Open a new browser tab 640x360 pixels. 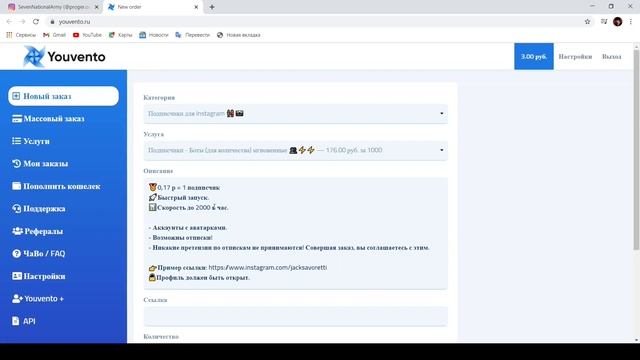(212, 7)
